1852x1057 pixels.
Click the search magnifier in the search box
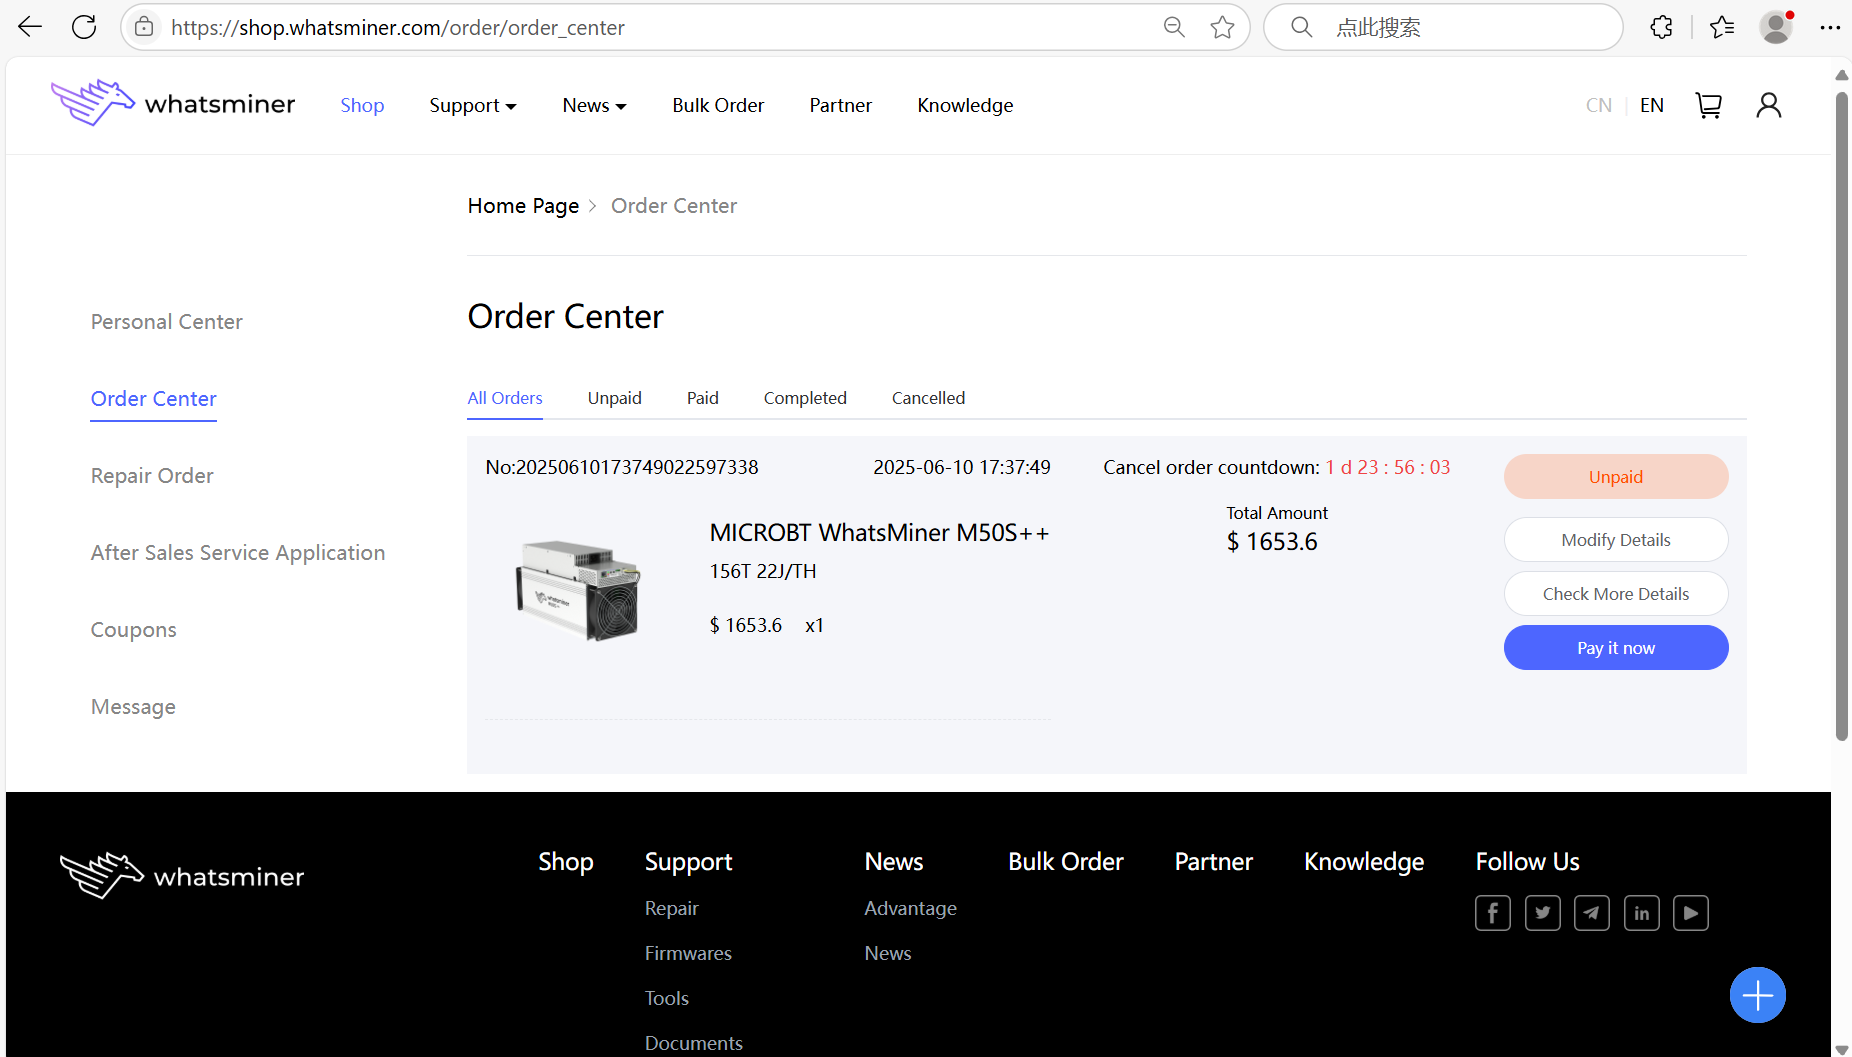(x=1301, y=27)
